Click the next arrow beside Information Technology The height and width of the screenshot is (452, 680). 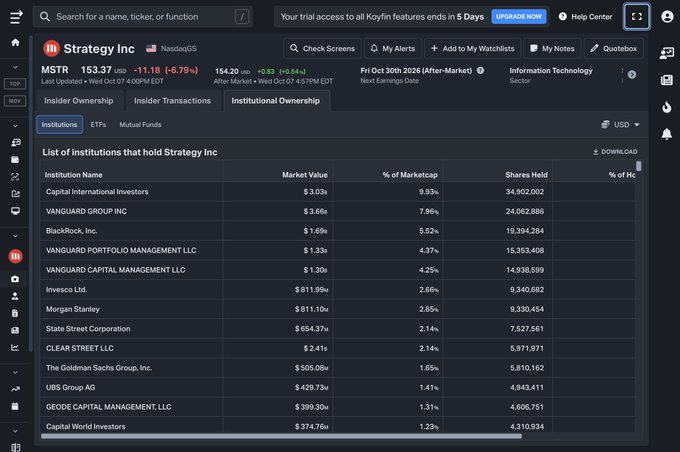coord(632,75)
